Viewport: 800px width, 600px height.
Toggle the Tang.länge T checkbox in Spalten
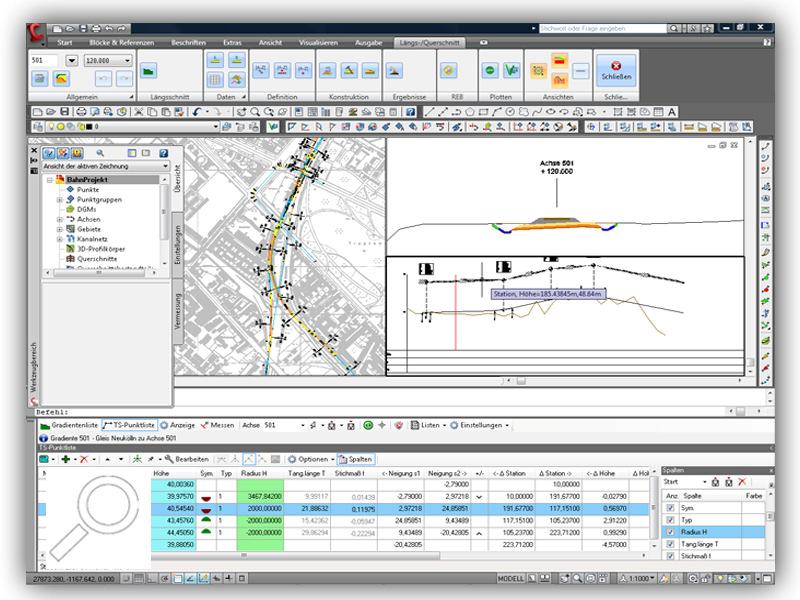coord(670,544)
